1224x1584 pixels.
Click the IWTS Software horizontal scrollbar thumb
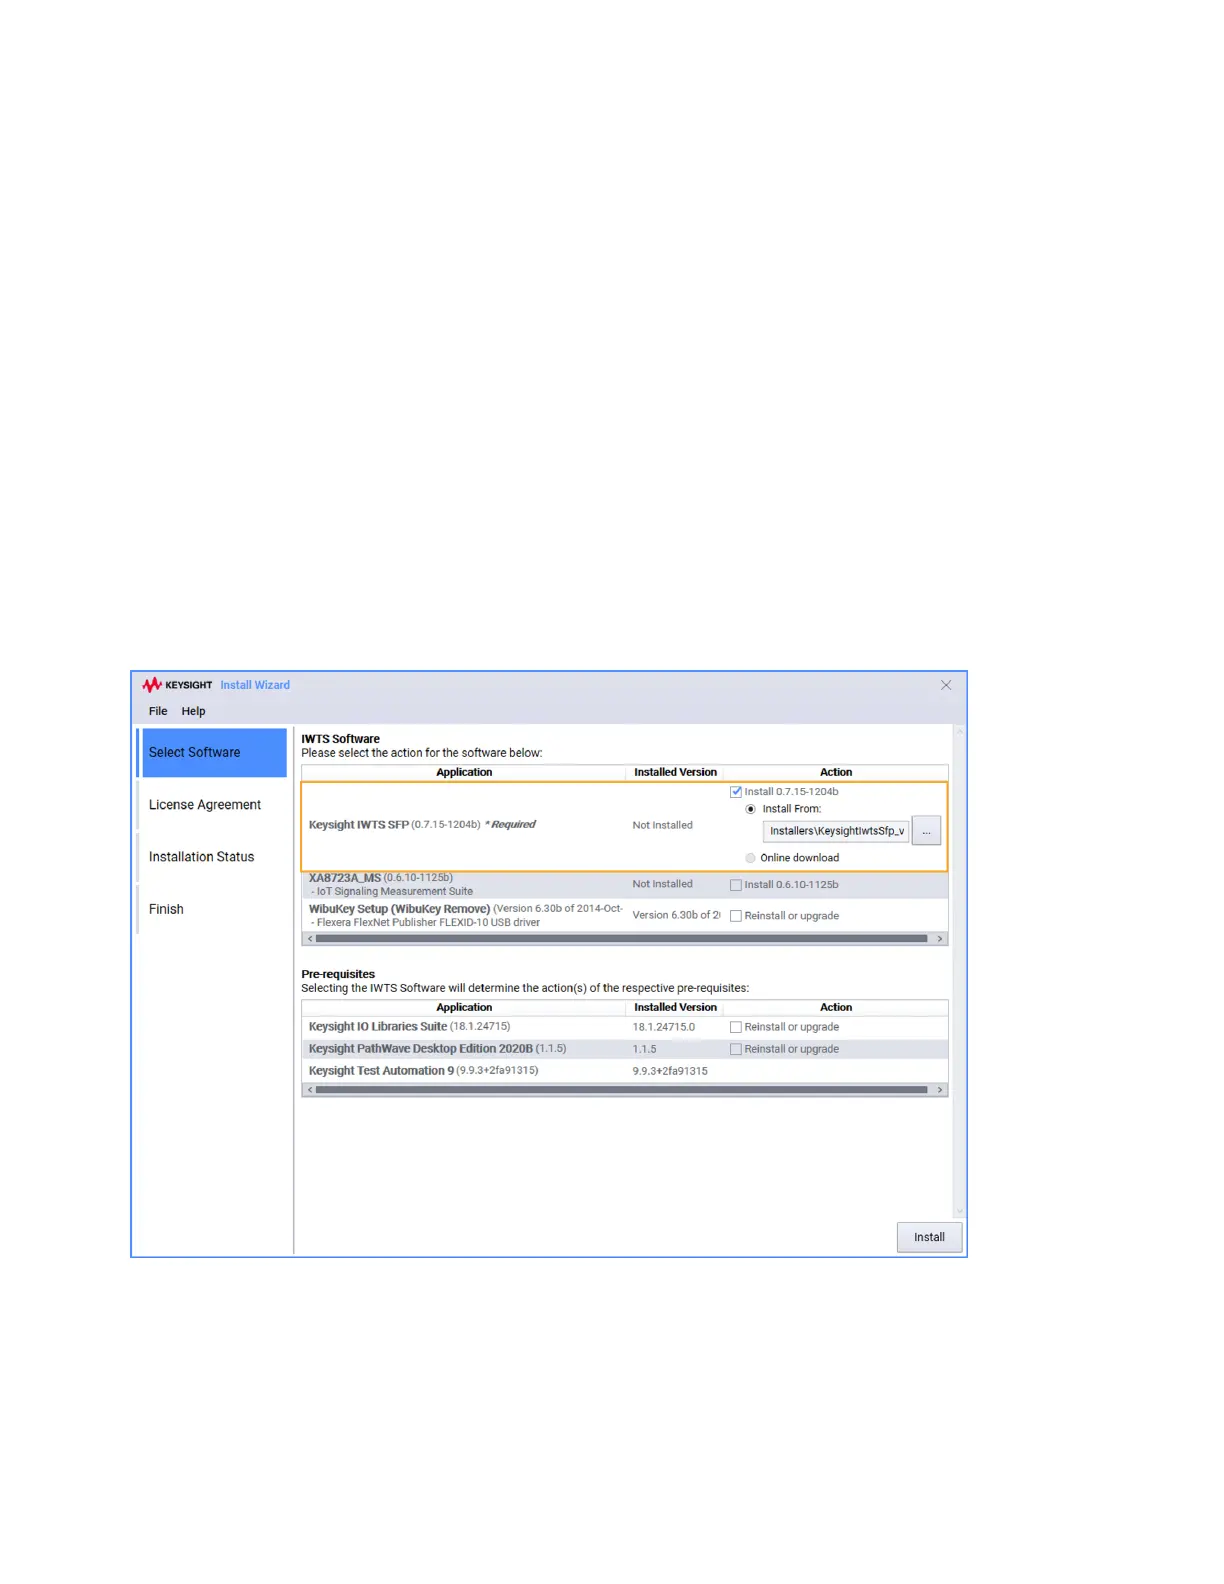coord(622,939)
